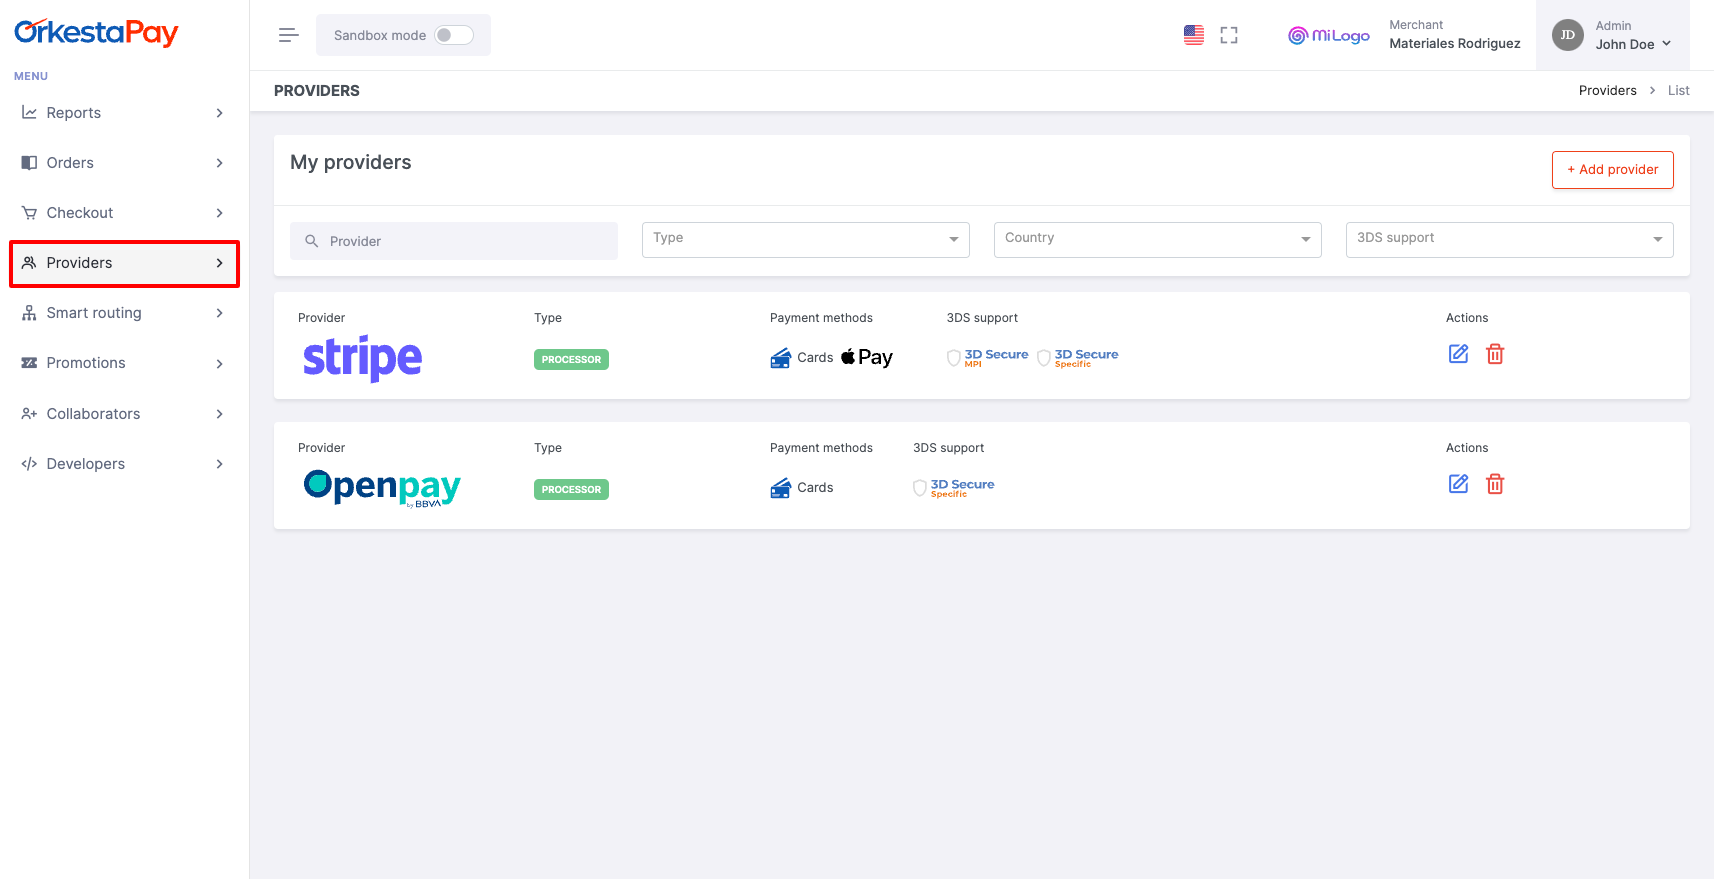
Task: Click Stripe's 3D Secure Specific badge
Action: click(x=1078, y=357)
